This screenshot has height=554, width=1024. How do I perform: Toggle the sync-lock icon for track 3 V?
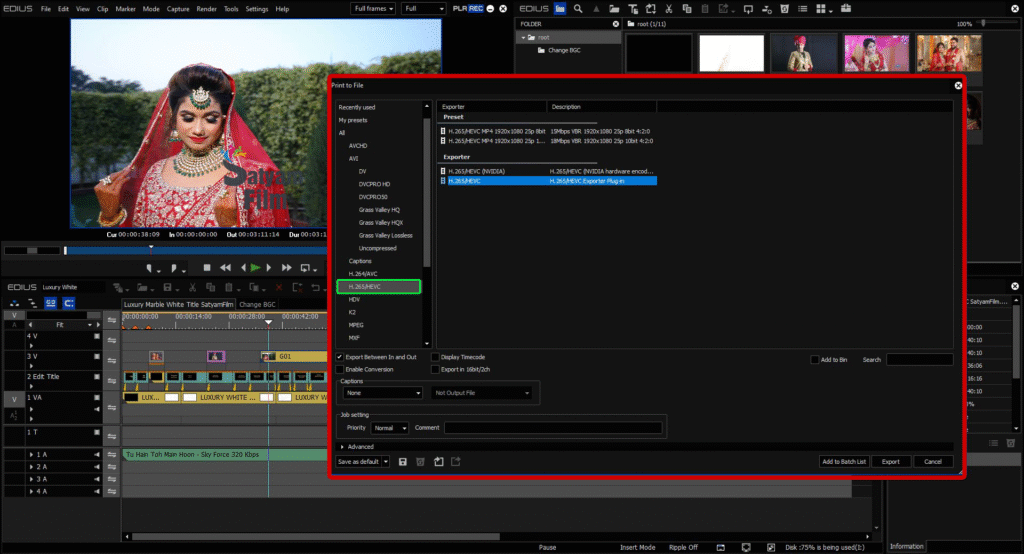(x=112, y=361)
